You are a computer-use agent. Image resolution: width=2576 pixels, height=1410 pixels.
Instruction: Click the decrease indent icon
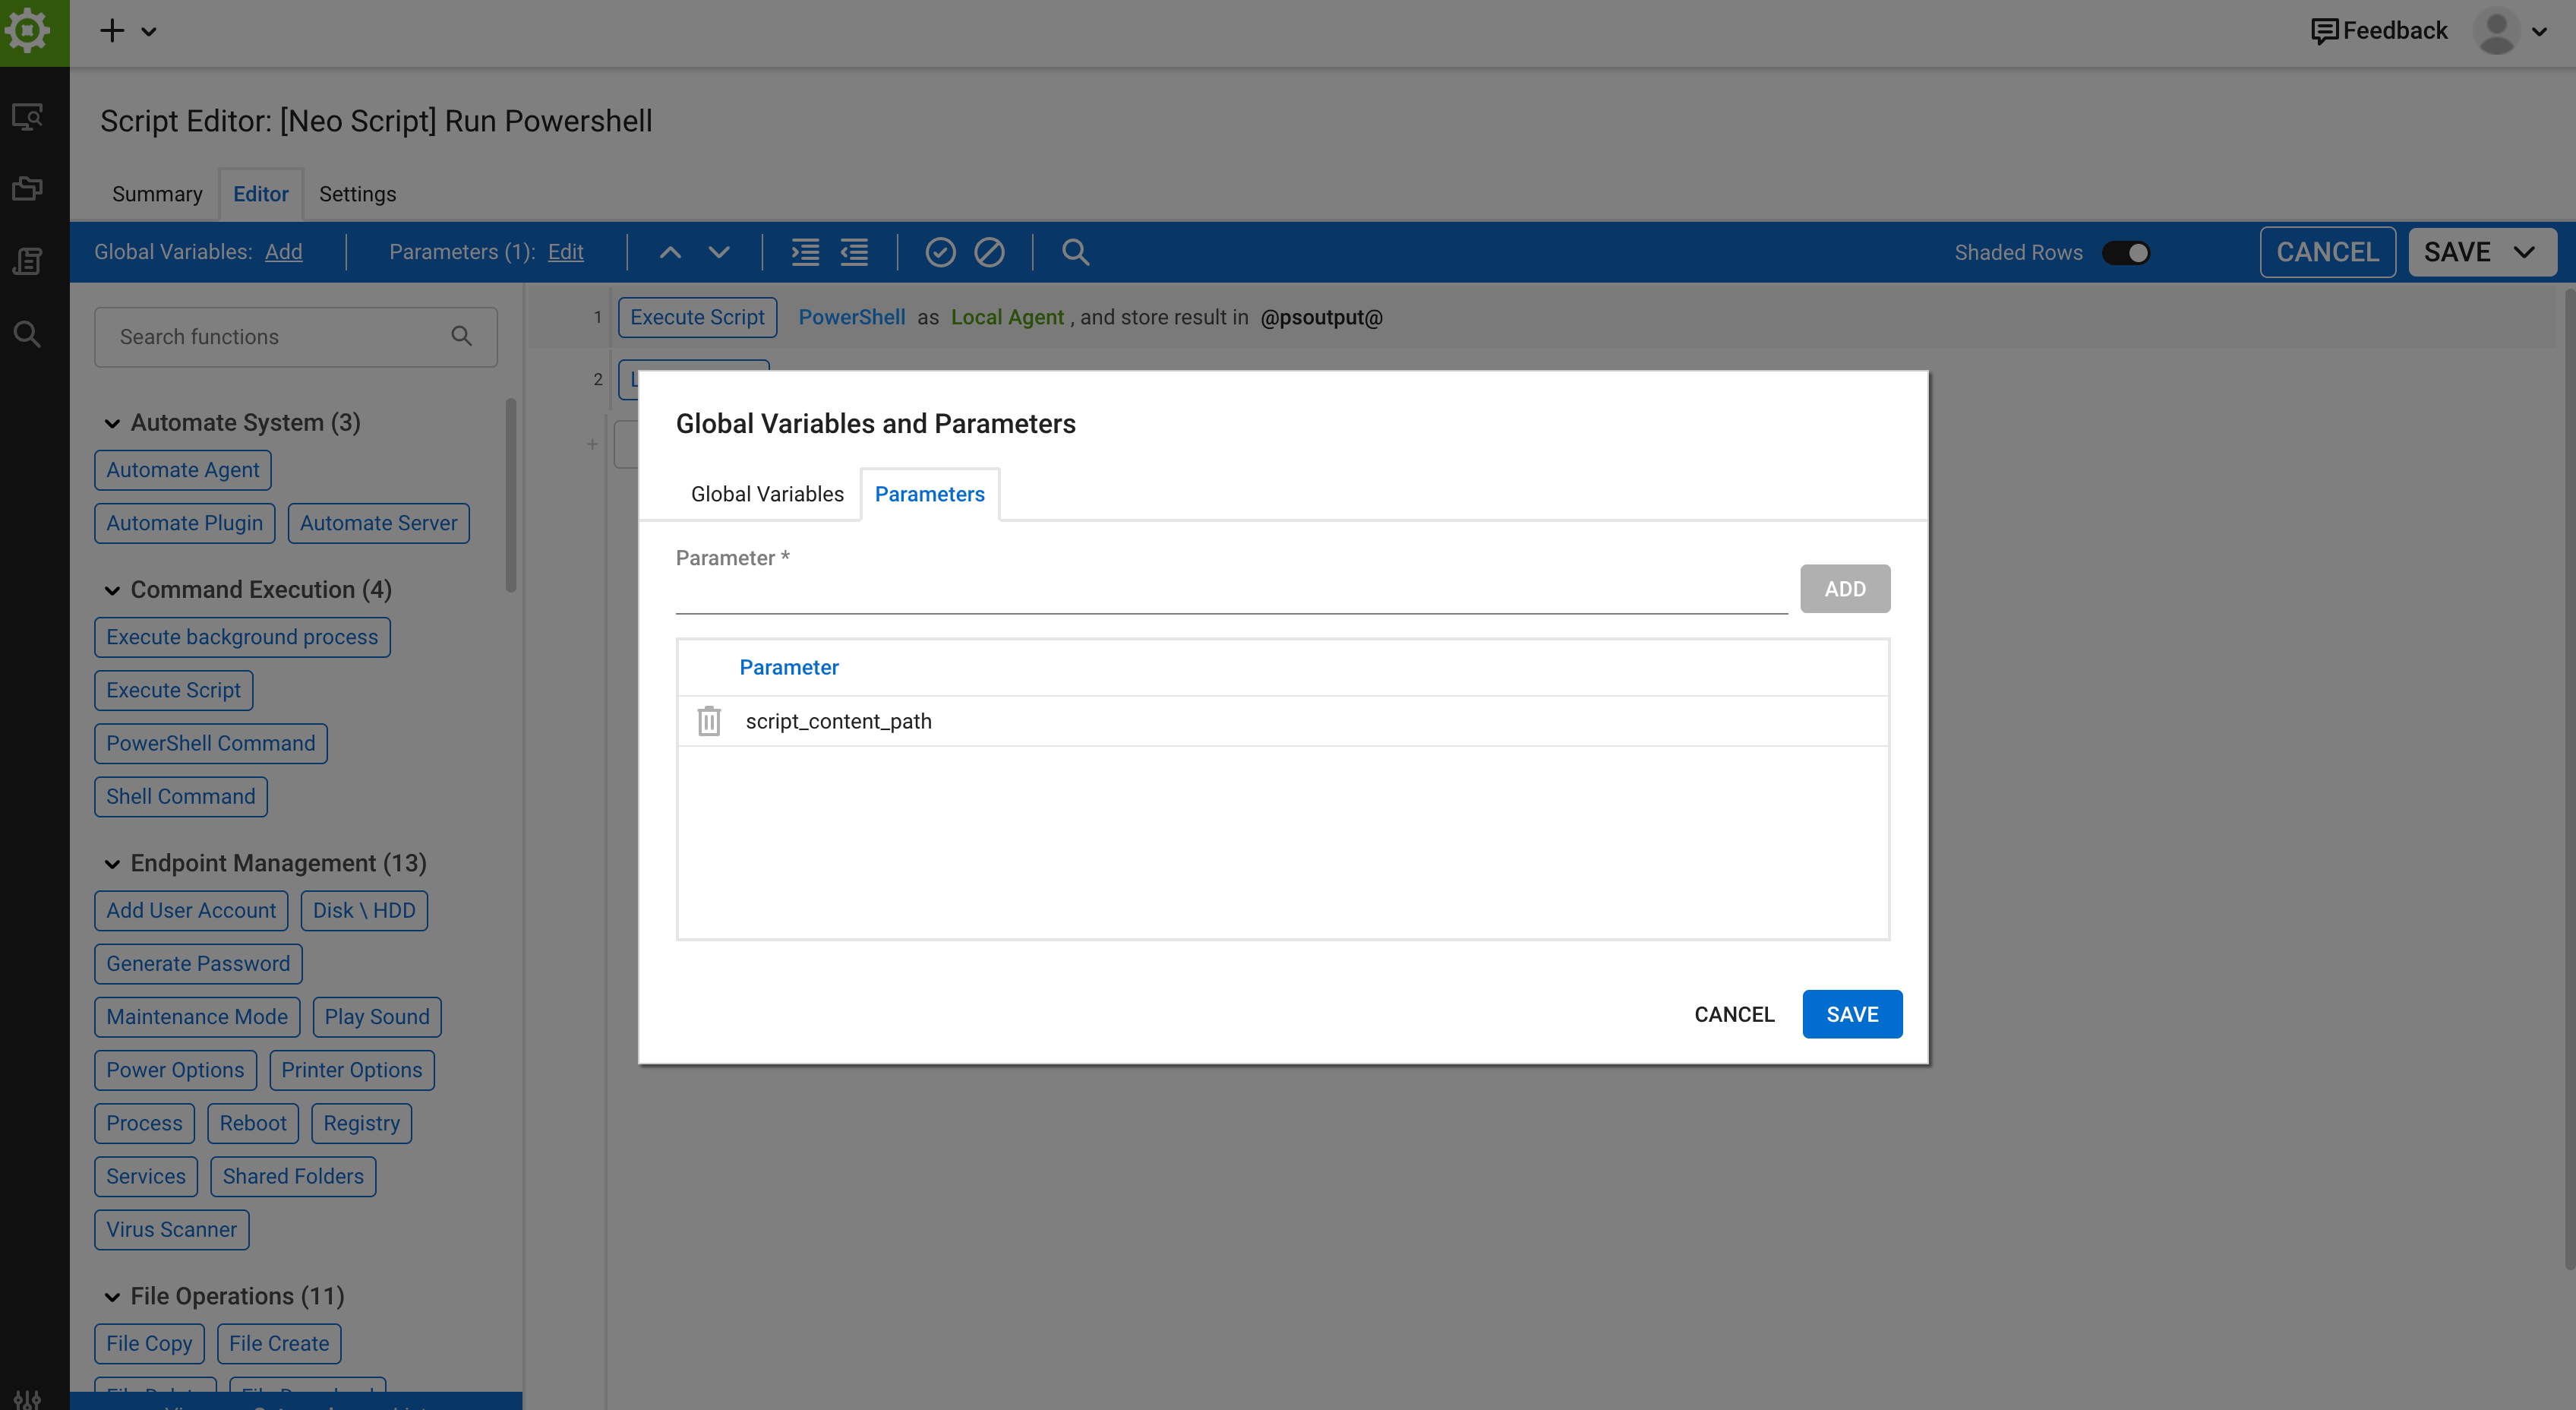pyautogui.click(x=854, y=252)
